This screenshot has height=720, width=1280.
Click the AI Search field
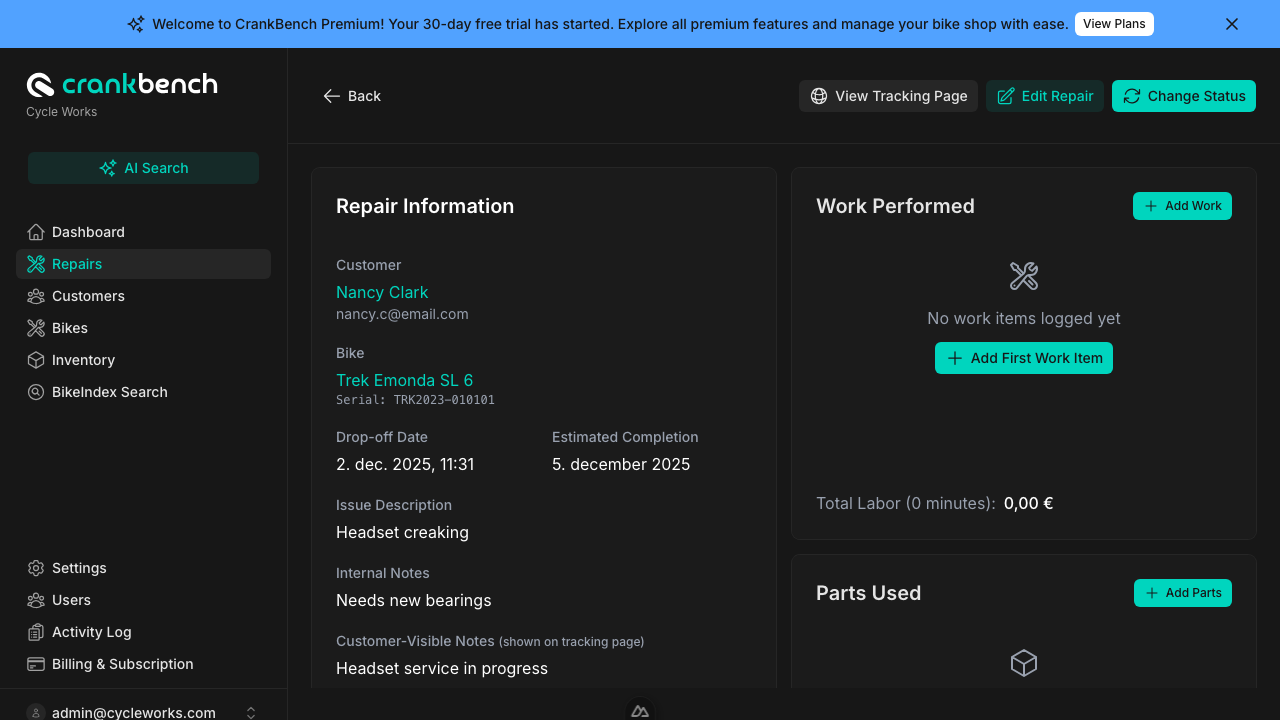pyautogui.click(x=143, y=168)
